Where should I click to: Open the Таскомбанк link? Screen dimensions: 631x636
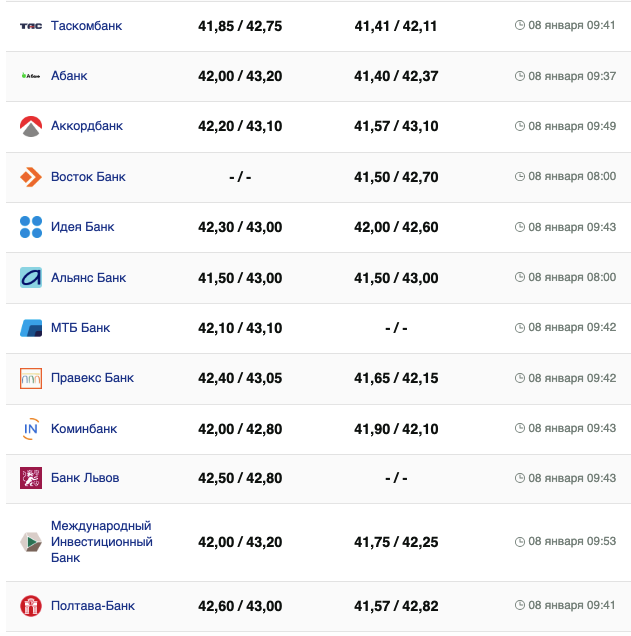(x=86, y=26)
